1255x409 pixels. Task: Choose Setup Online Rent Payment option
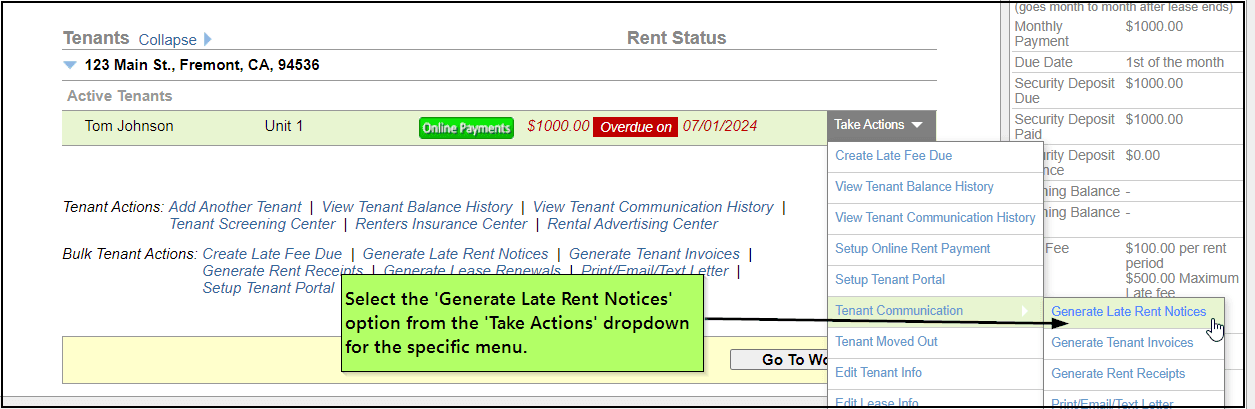pyautogui.click(x=912, y=249)
